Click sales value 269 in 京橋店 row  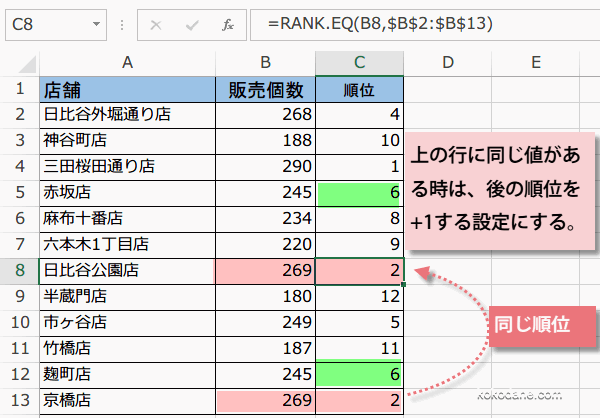point(266,401)
